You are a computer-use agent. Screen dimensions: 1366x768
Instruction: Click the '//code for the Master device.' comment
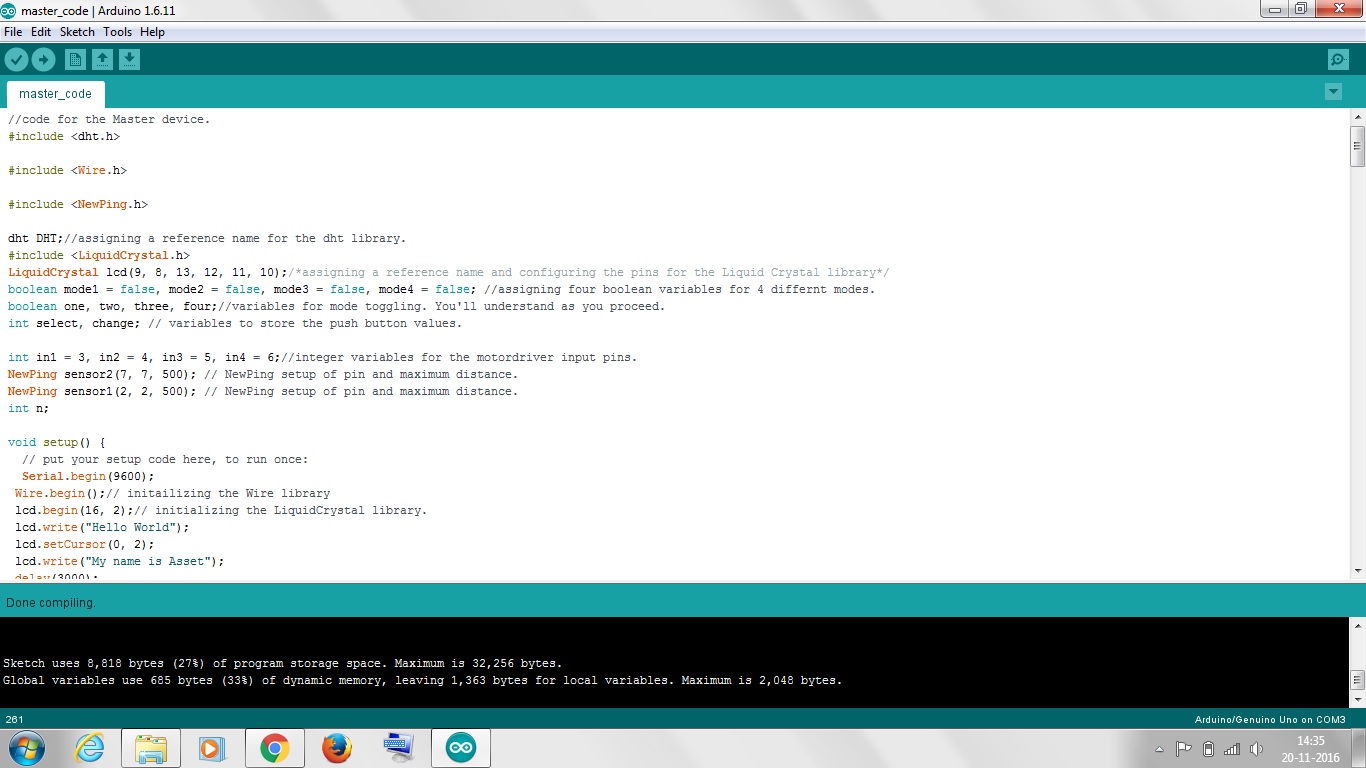click(109, 119)
